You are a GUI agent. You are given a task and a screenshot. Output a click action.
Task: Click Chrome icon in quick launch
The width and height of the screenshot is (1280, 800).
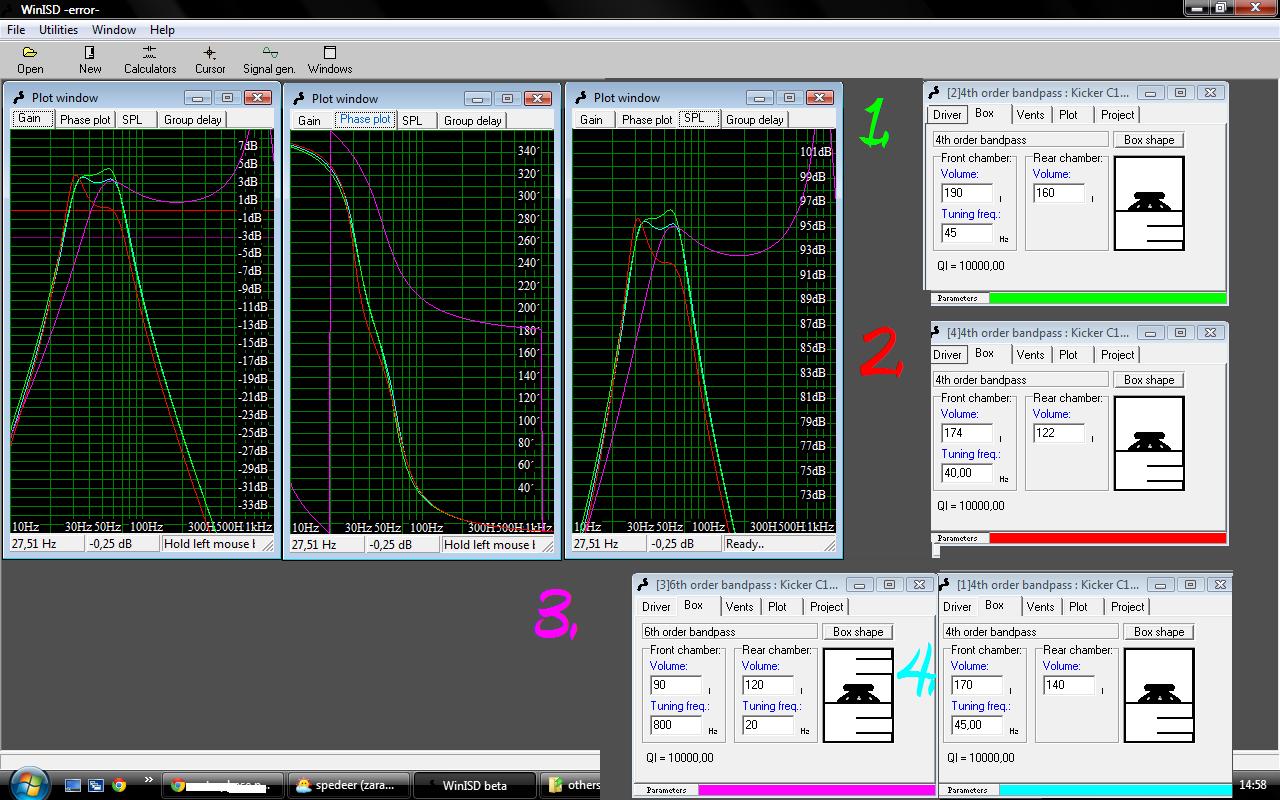(119, 785)
